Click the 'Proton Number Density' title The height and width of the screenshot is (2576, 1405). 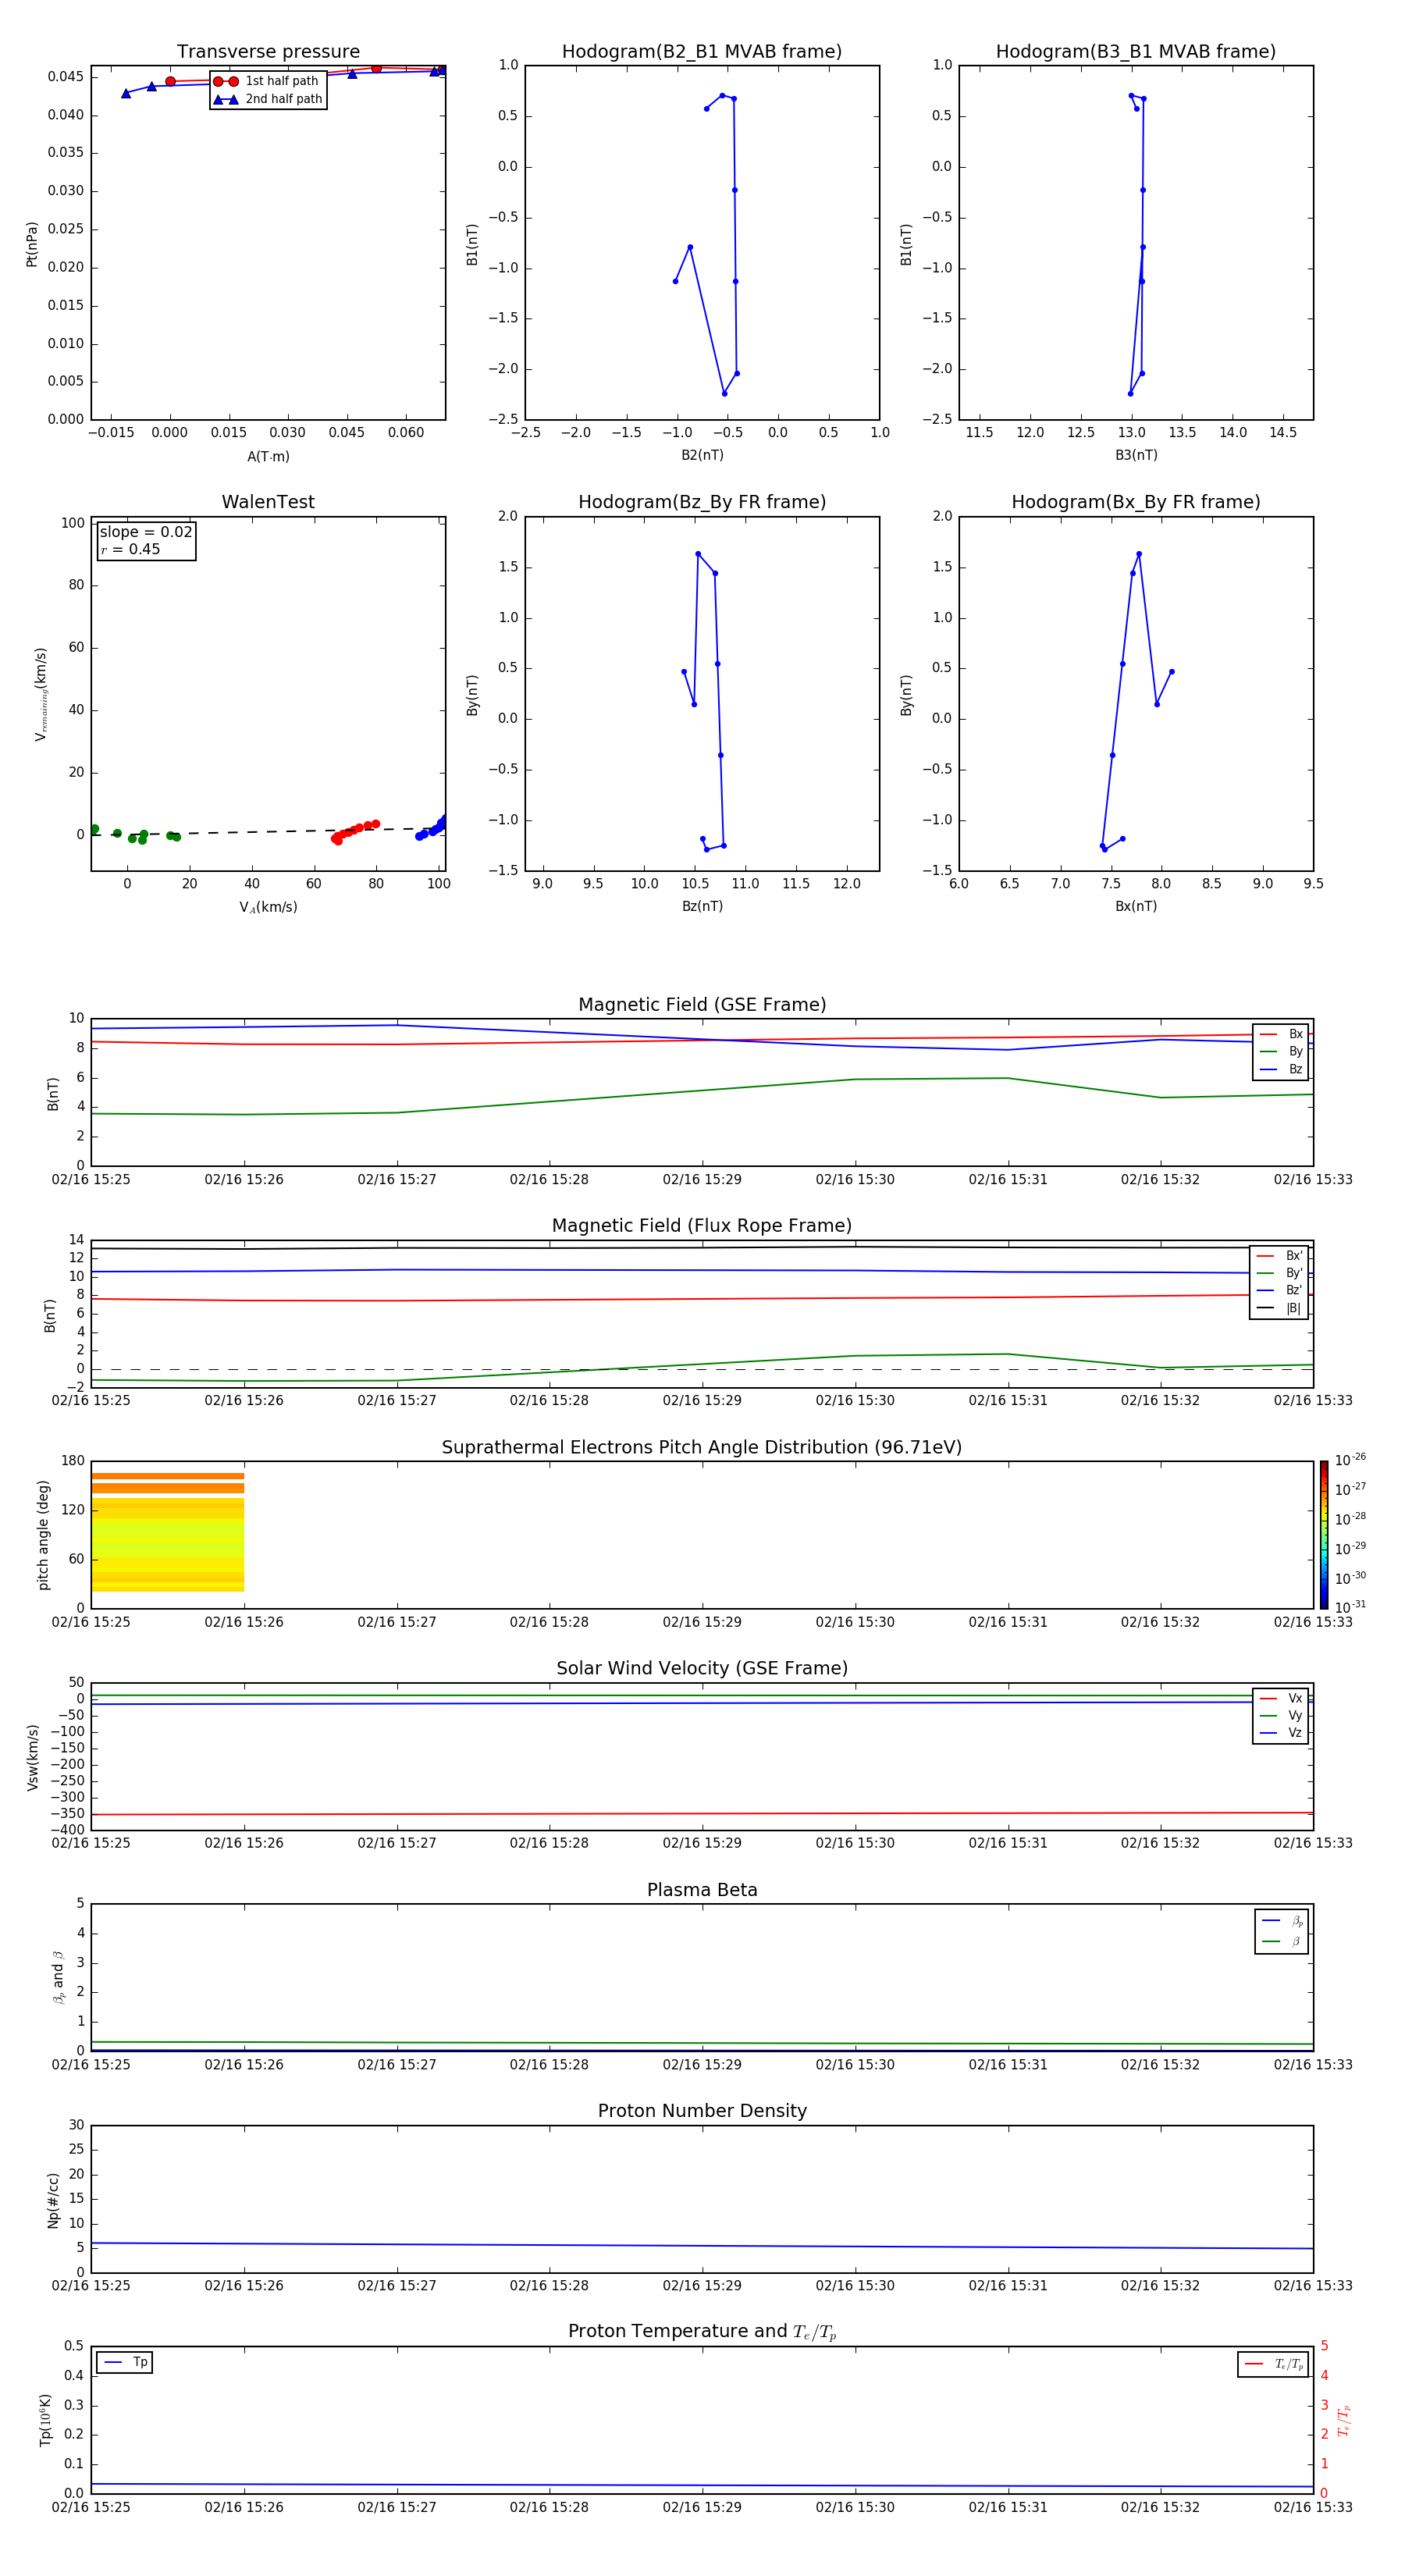(702, 2111)
